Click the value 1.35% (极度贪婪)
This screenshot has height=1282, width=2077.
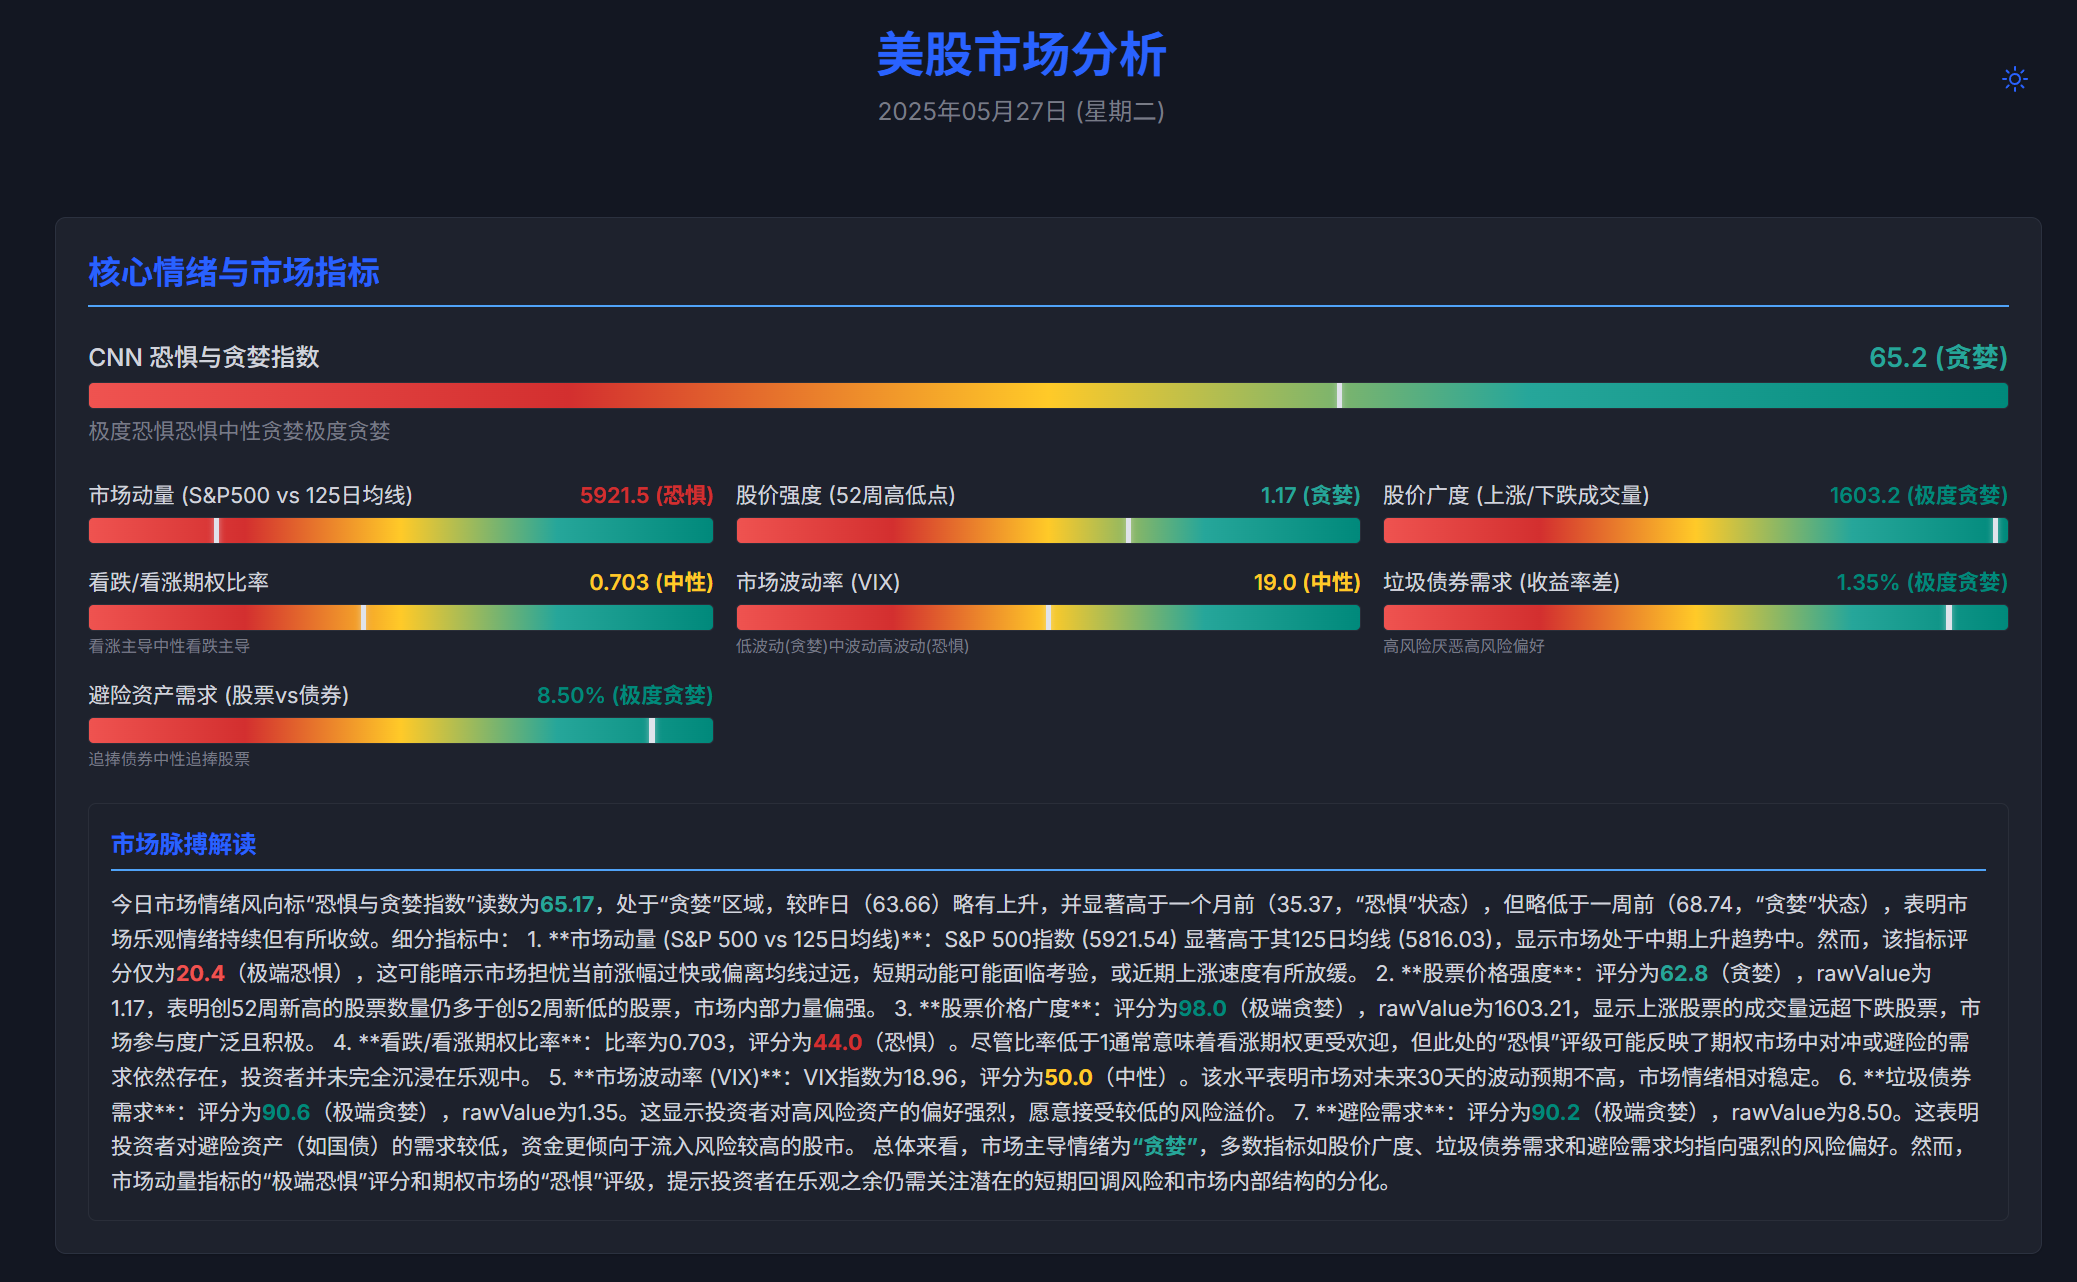tap(1922, 582)
